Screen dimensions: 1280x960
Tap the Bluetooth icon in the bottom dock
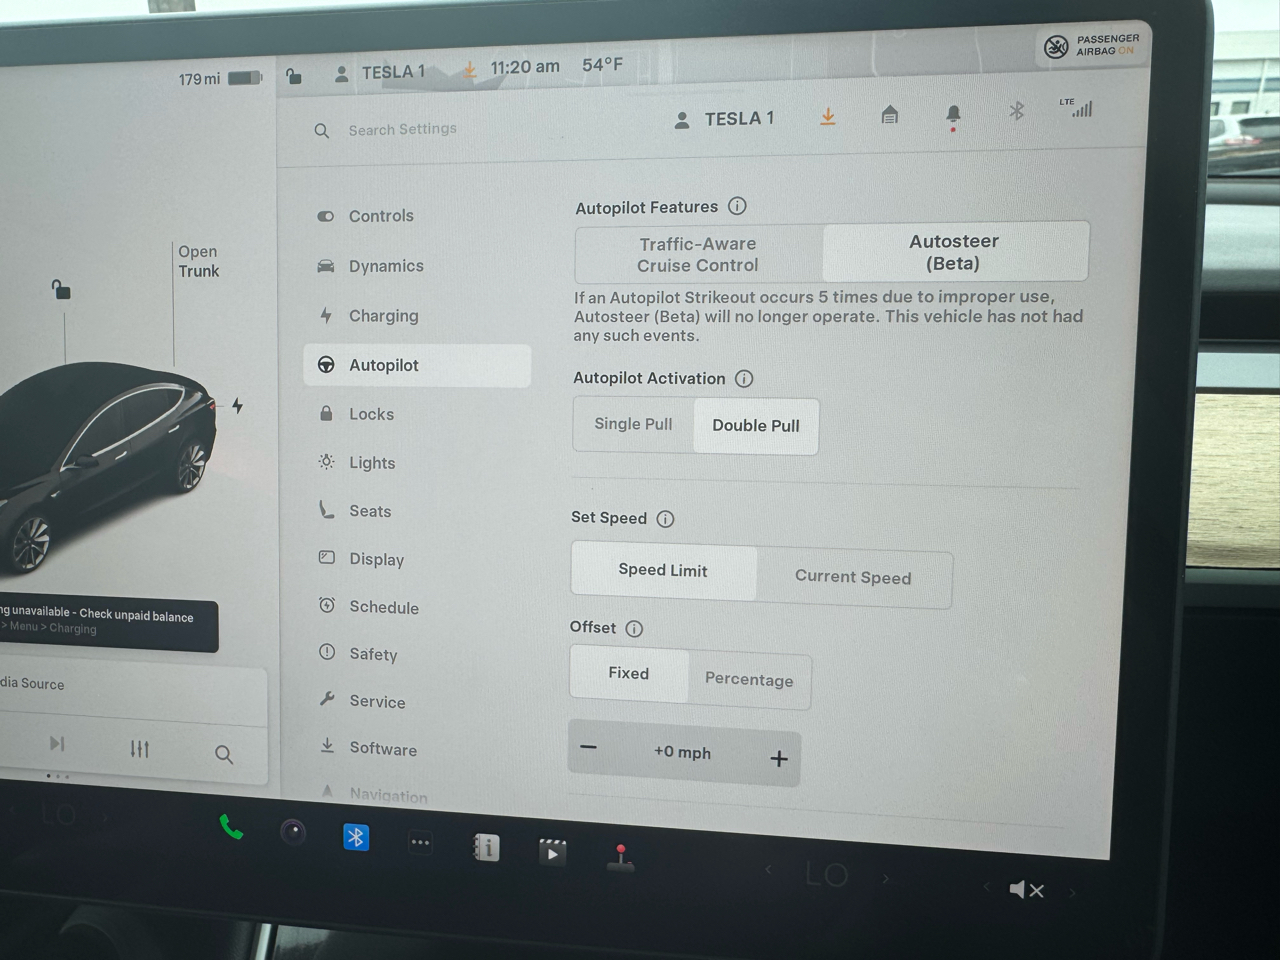[356, 837]
